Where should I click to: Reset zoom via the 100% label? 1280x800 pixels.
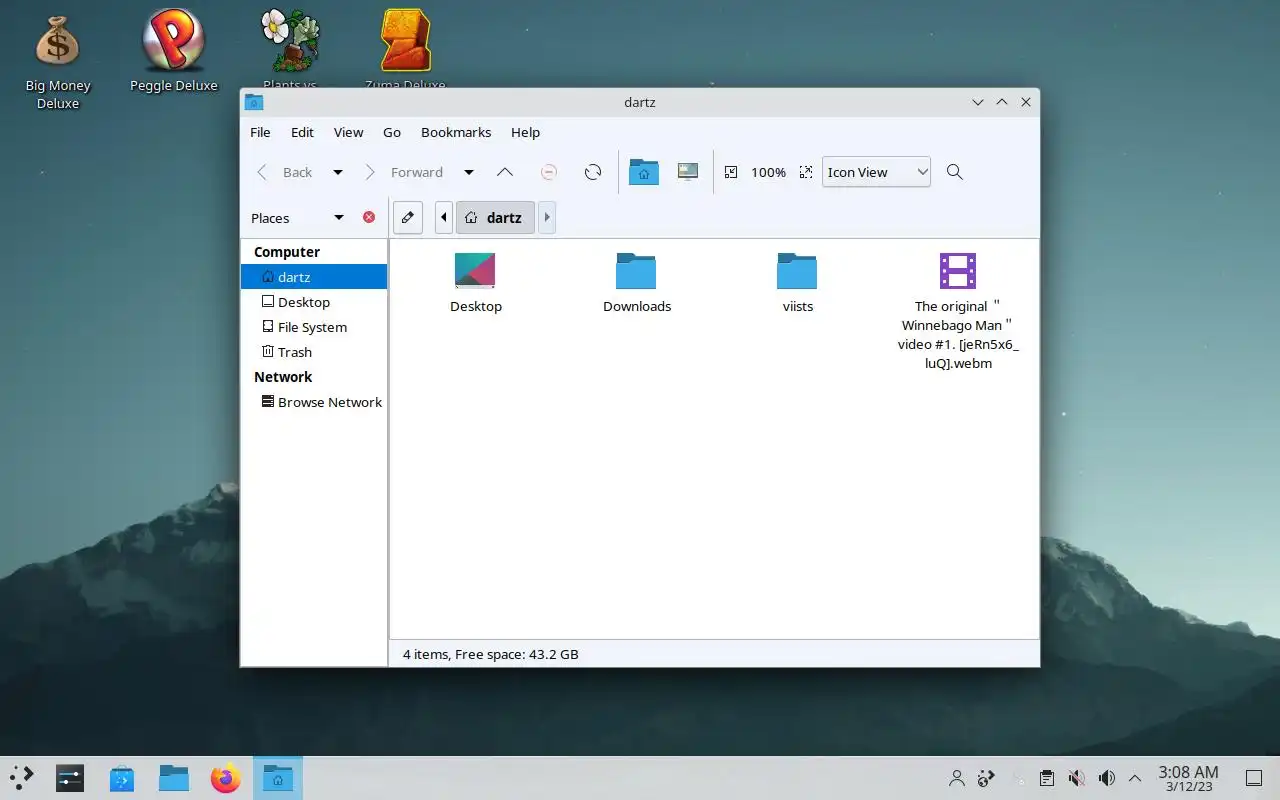[x=768, y=172]
